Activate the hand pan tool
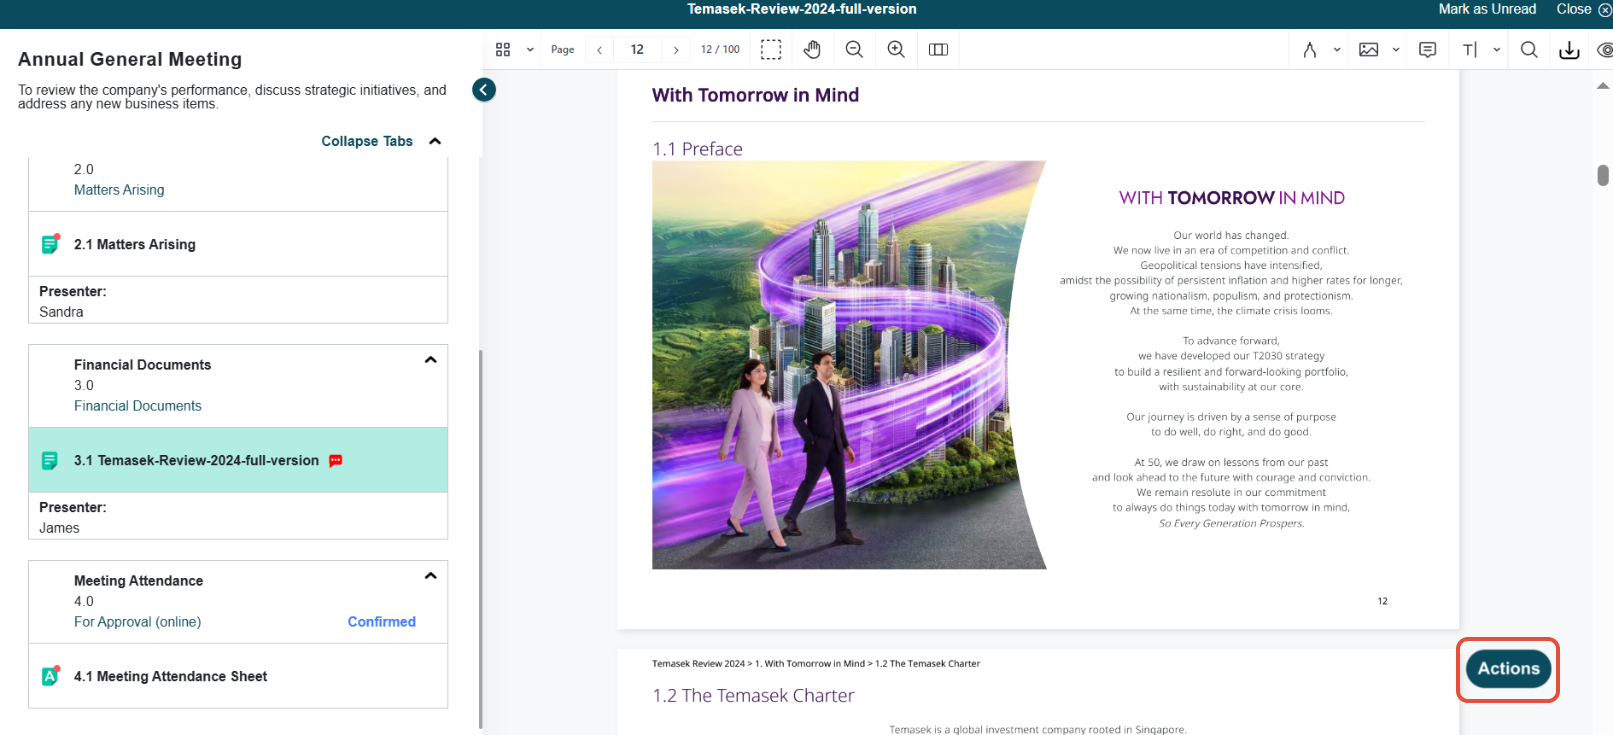This screenshot has width=1613, height=735. 812,49
